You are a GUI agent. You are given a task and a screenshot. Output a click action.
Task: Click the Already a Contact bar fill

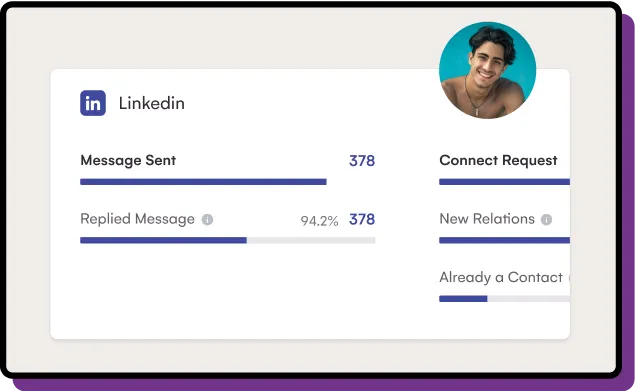463,299
